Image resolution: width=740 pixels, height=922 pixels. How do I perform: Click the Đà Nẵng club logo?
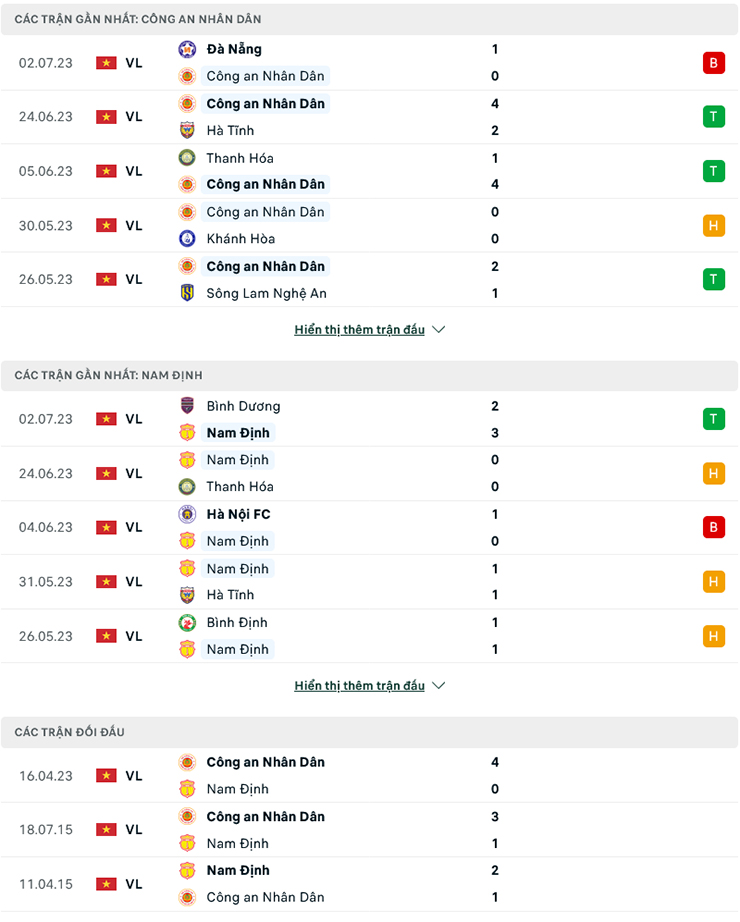187,49
